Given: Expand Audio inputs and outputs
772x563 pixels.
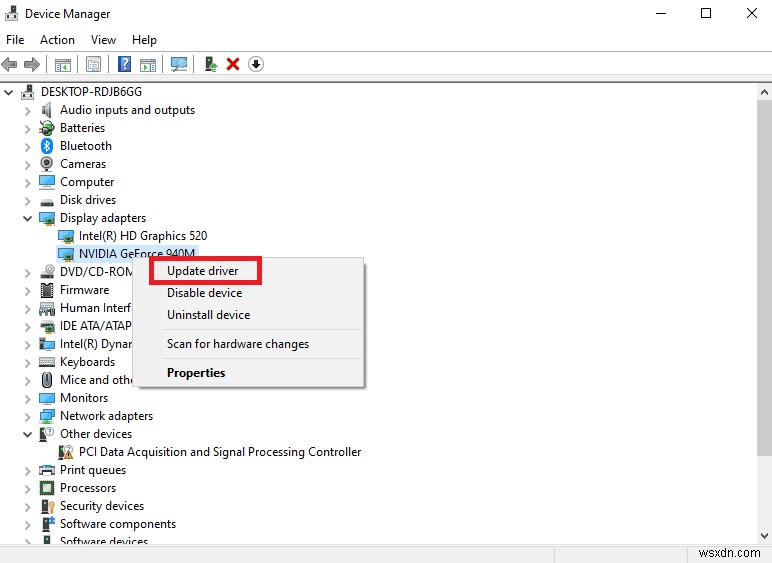Looking at the screenshot, I should click(x=28, y=111).
